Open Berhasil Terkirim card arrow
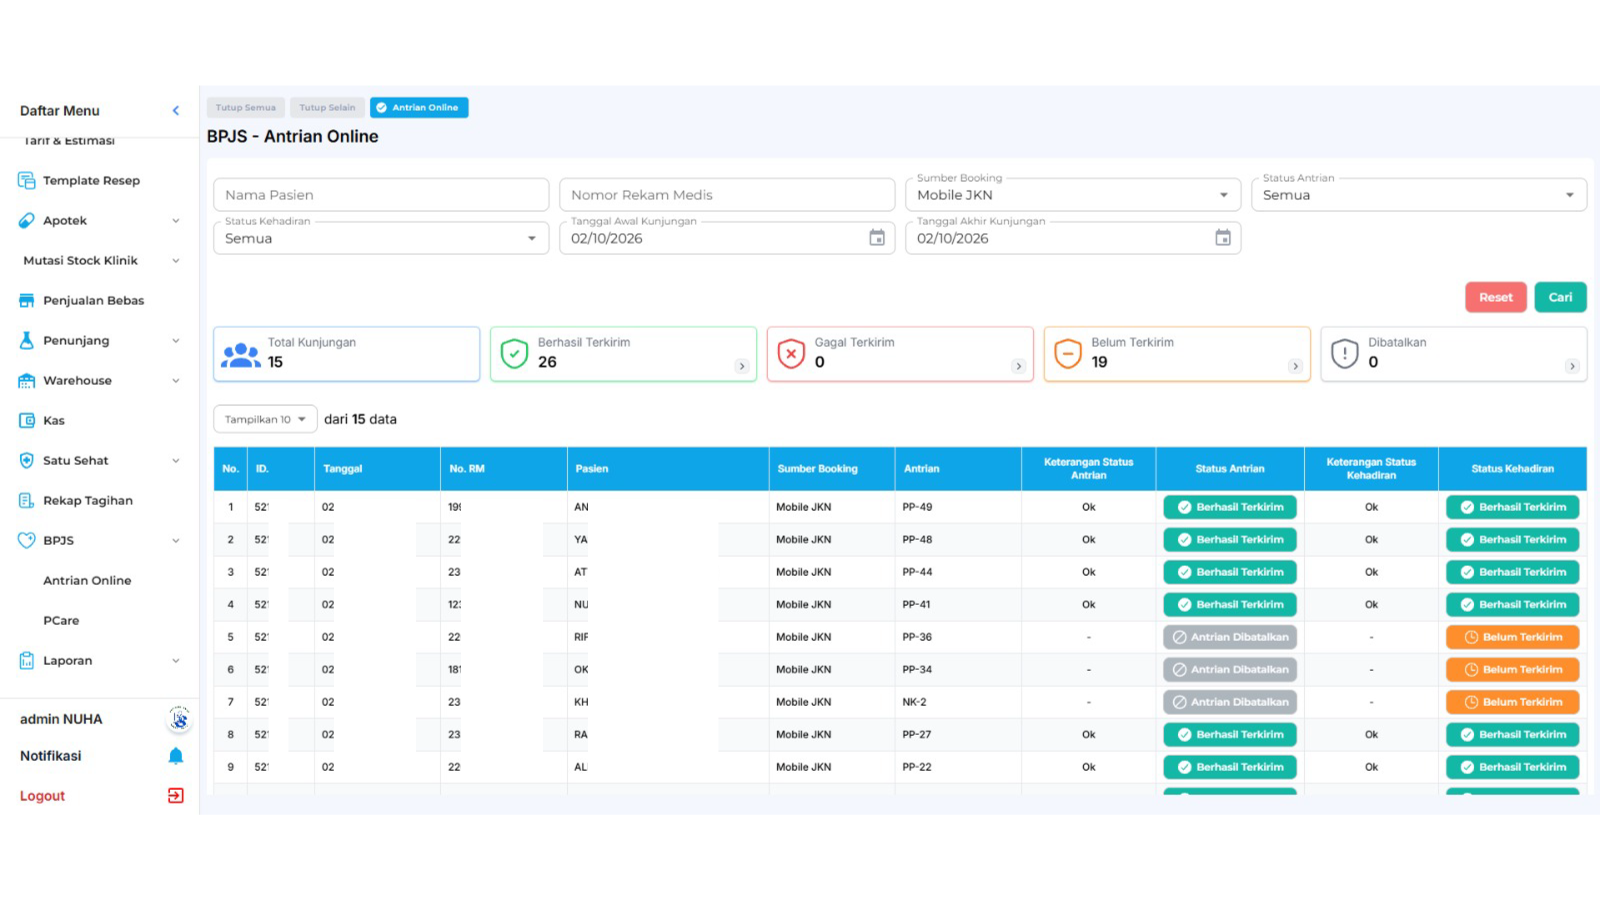The image size is (1600, 900). coord(742,366)
